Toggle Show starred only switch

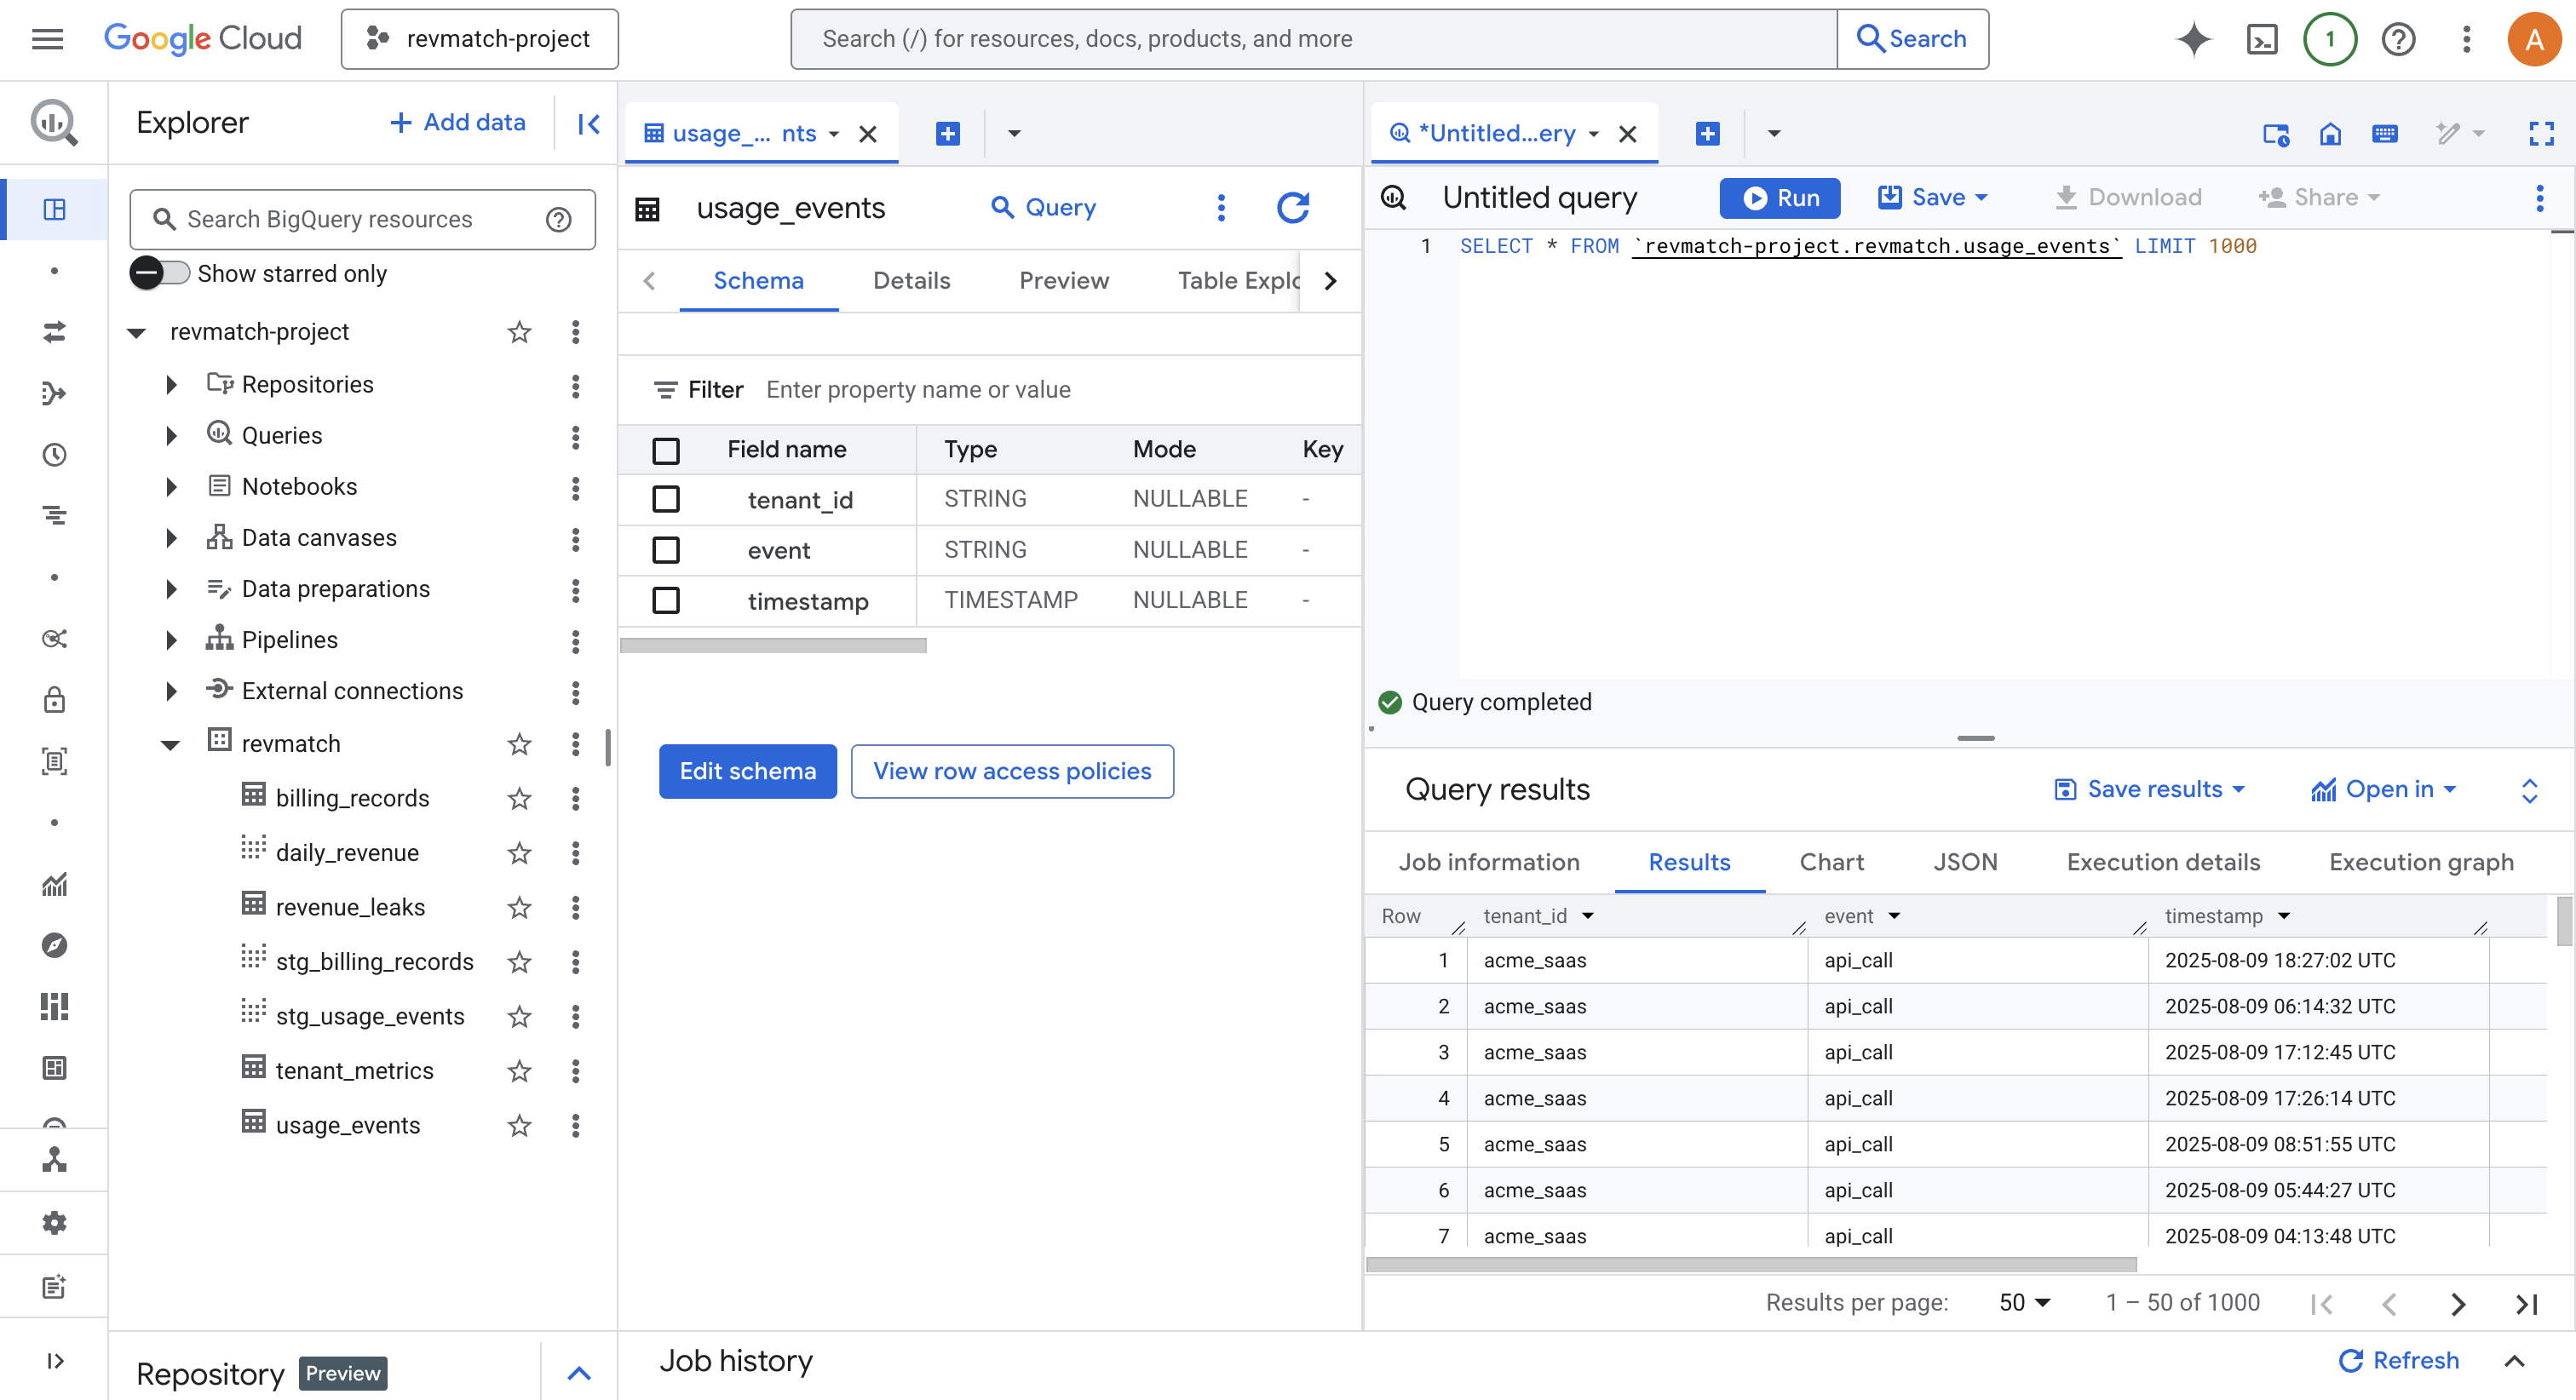[x=159, y=273]
